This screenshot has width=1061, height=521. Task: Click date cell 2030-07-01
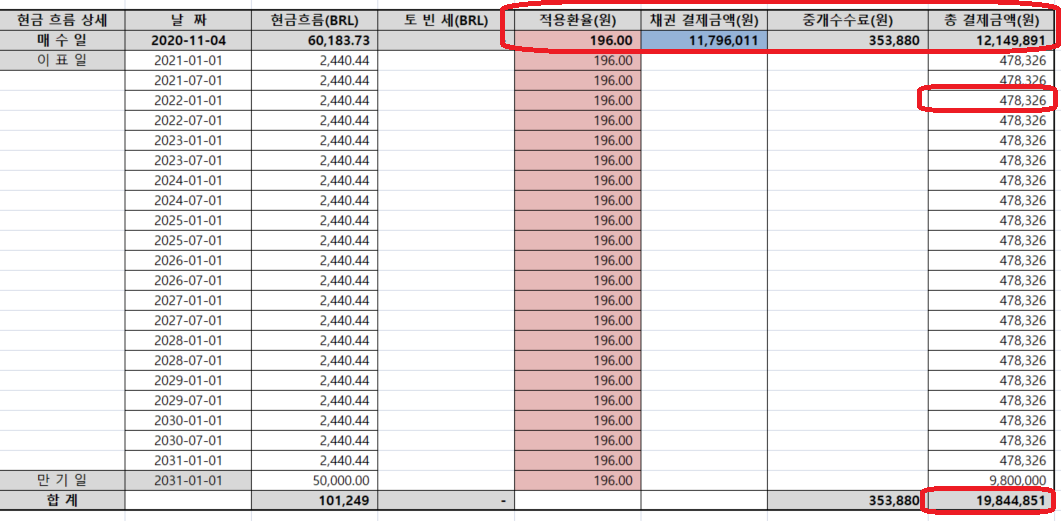point(188,440)
